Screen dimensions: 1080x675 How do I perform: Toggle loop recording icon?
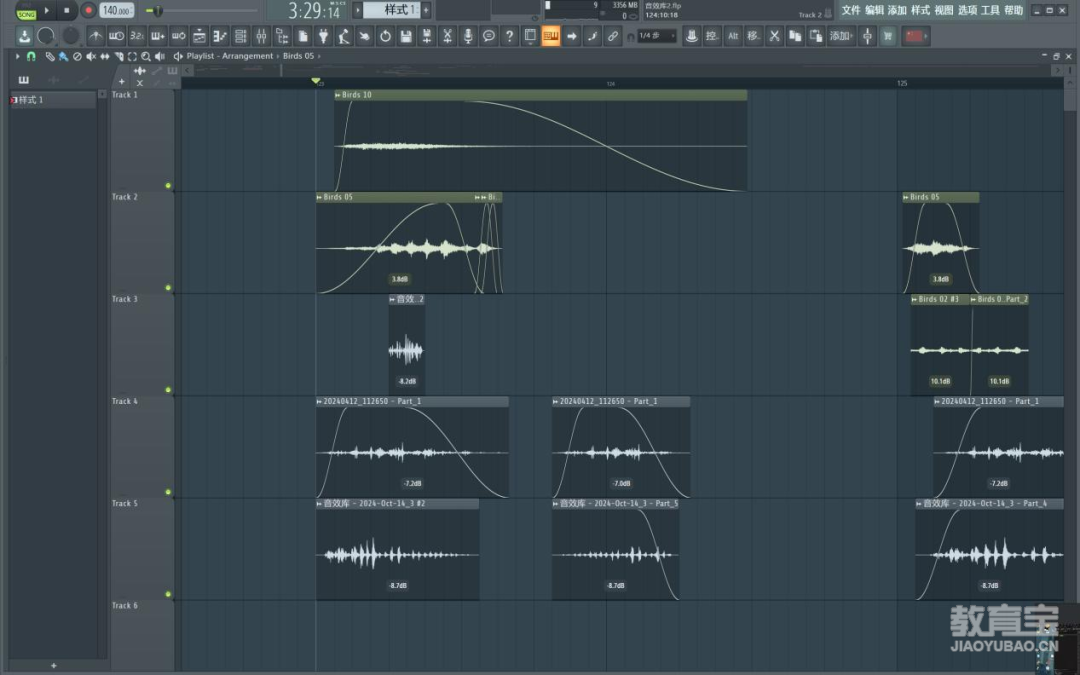click(x=178, y=36)
